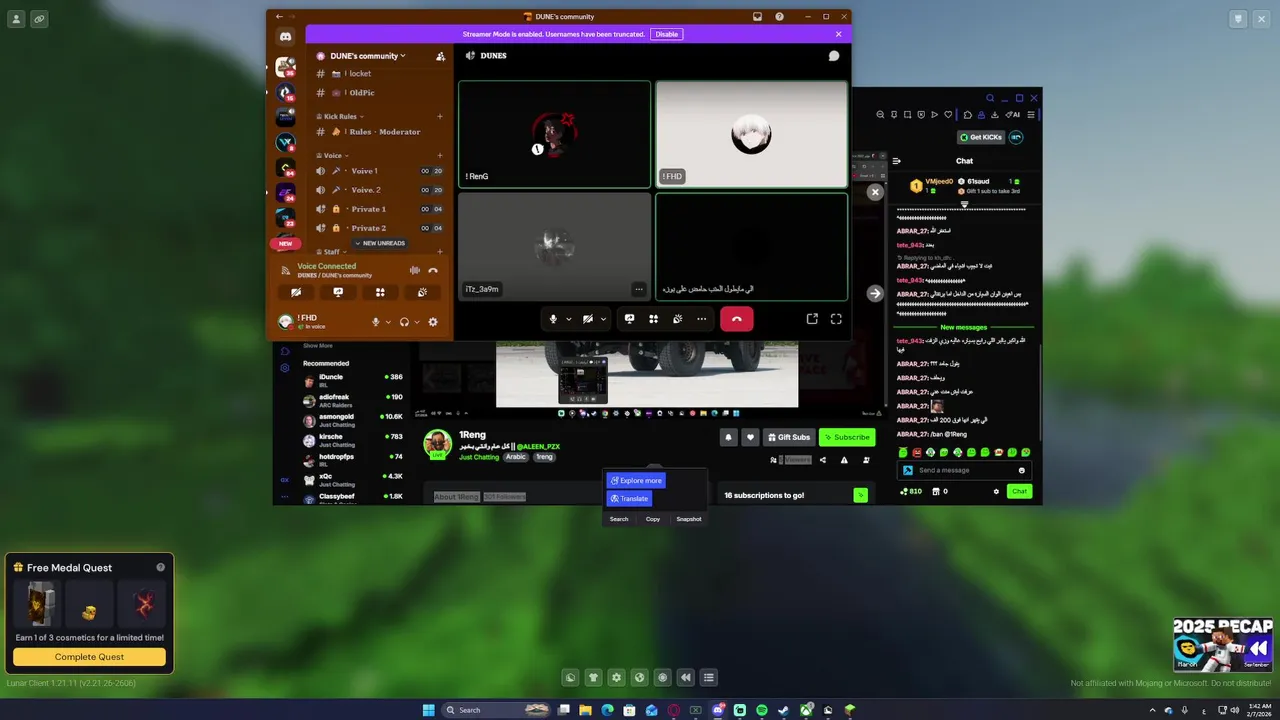Image resolution: width=1280 pixels, height=720 pixels.
Task: Share the 1Reng stream icon
Action: tap(823, 460)
